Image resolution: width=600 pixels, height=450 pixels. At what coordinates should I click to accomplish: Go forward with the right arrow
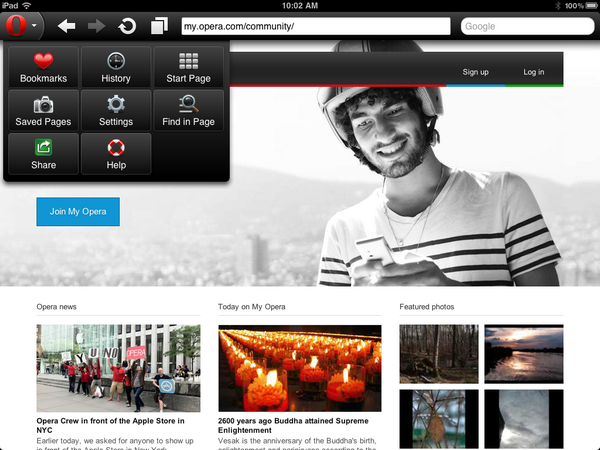coord(97,26)
